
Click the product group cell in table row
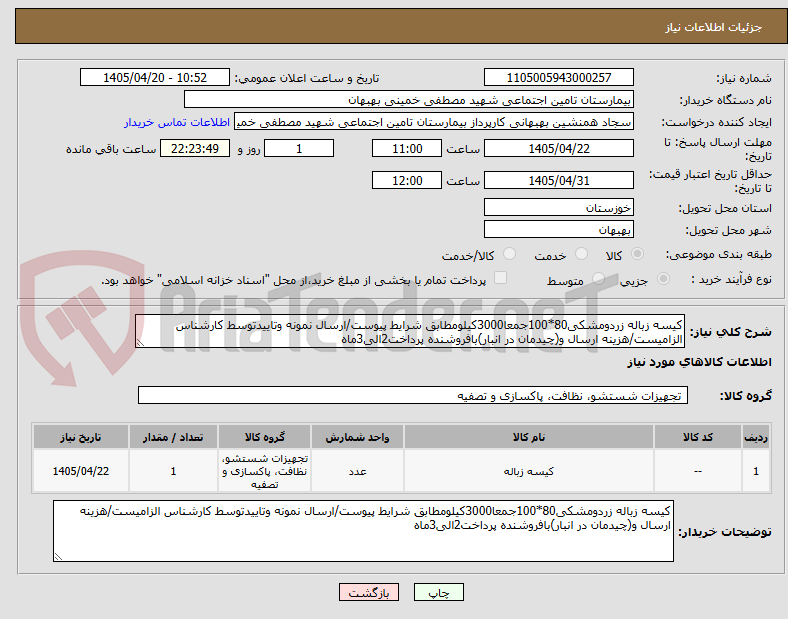pyautogui.click(x=264, y=471)
